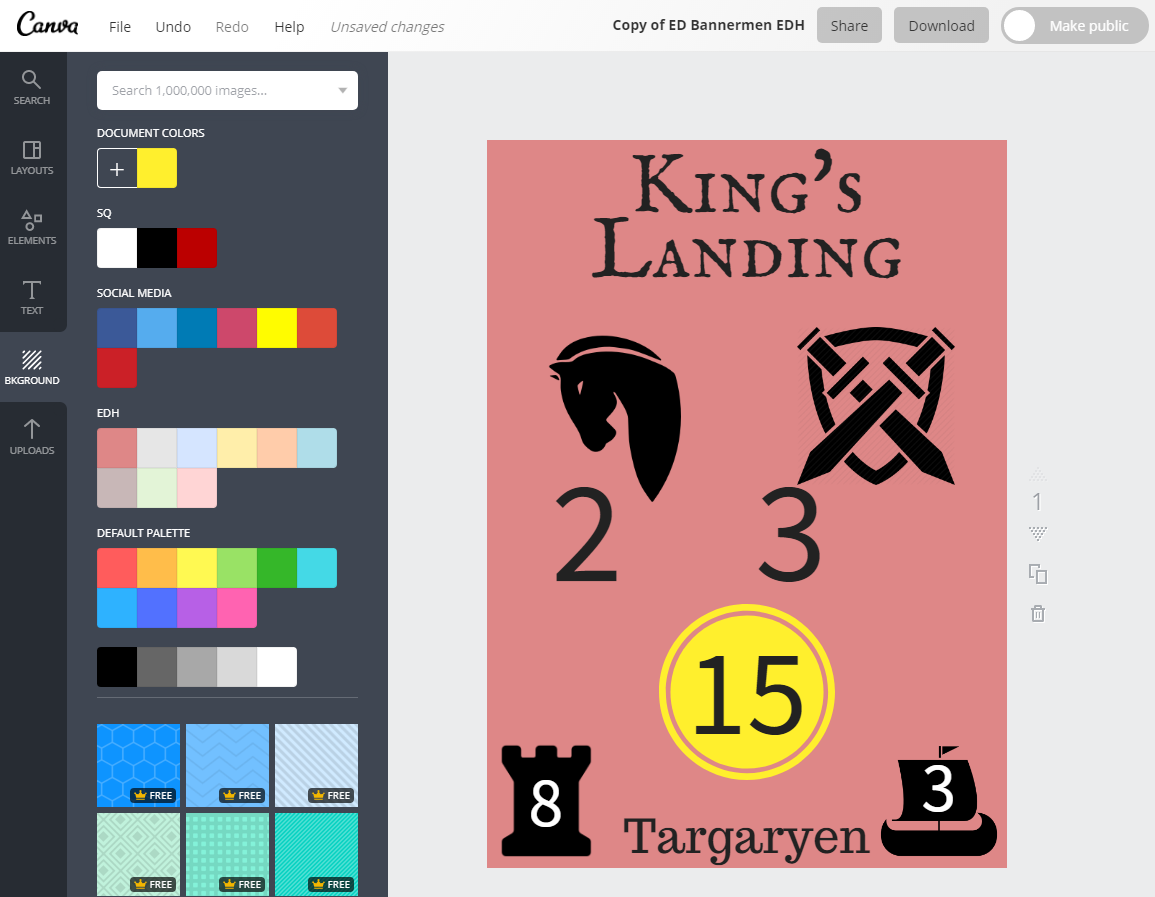Move page up with upper arrow icon

(x=1037, y=474)
